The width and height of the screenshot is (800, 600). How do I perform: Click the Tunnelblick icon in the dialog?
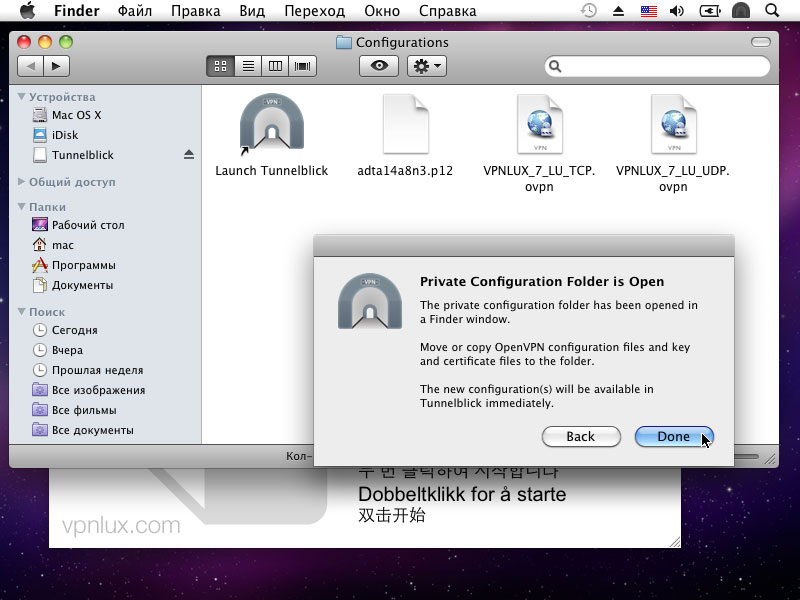[370, 302]
